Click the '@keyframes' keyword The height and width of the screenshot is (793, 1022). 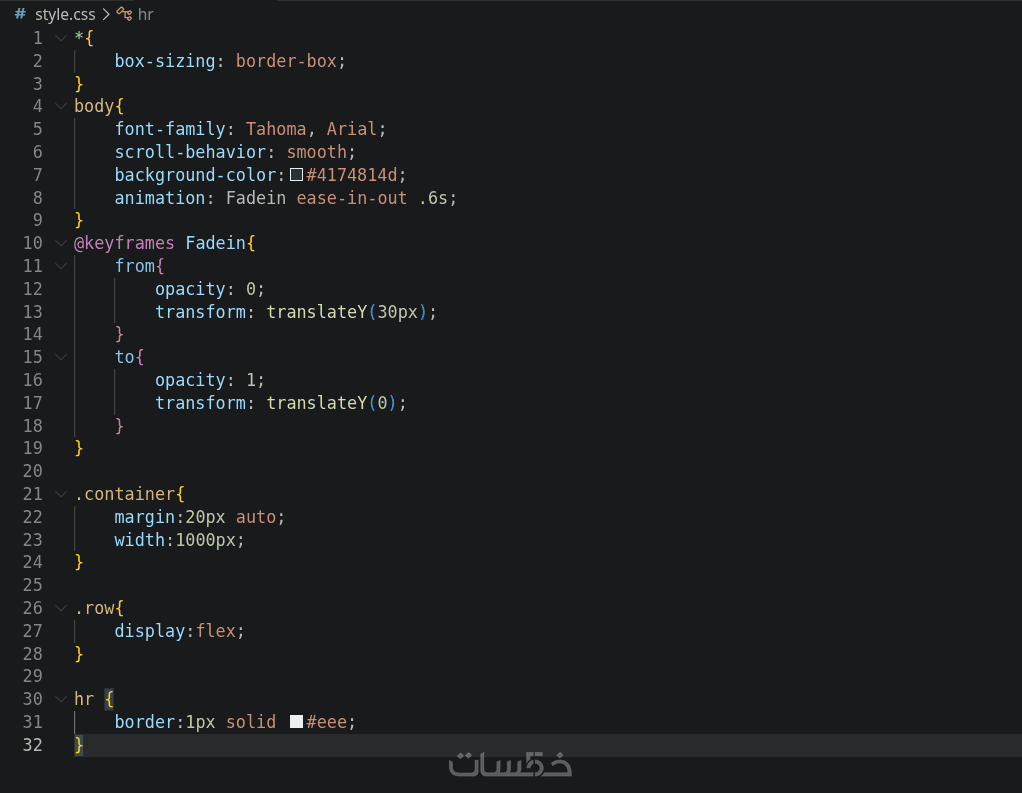[124, 243]
